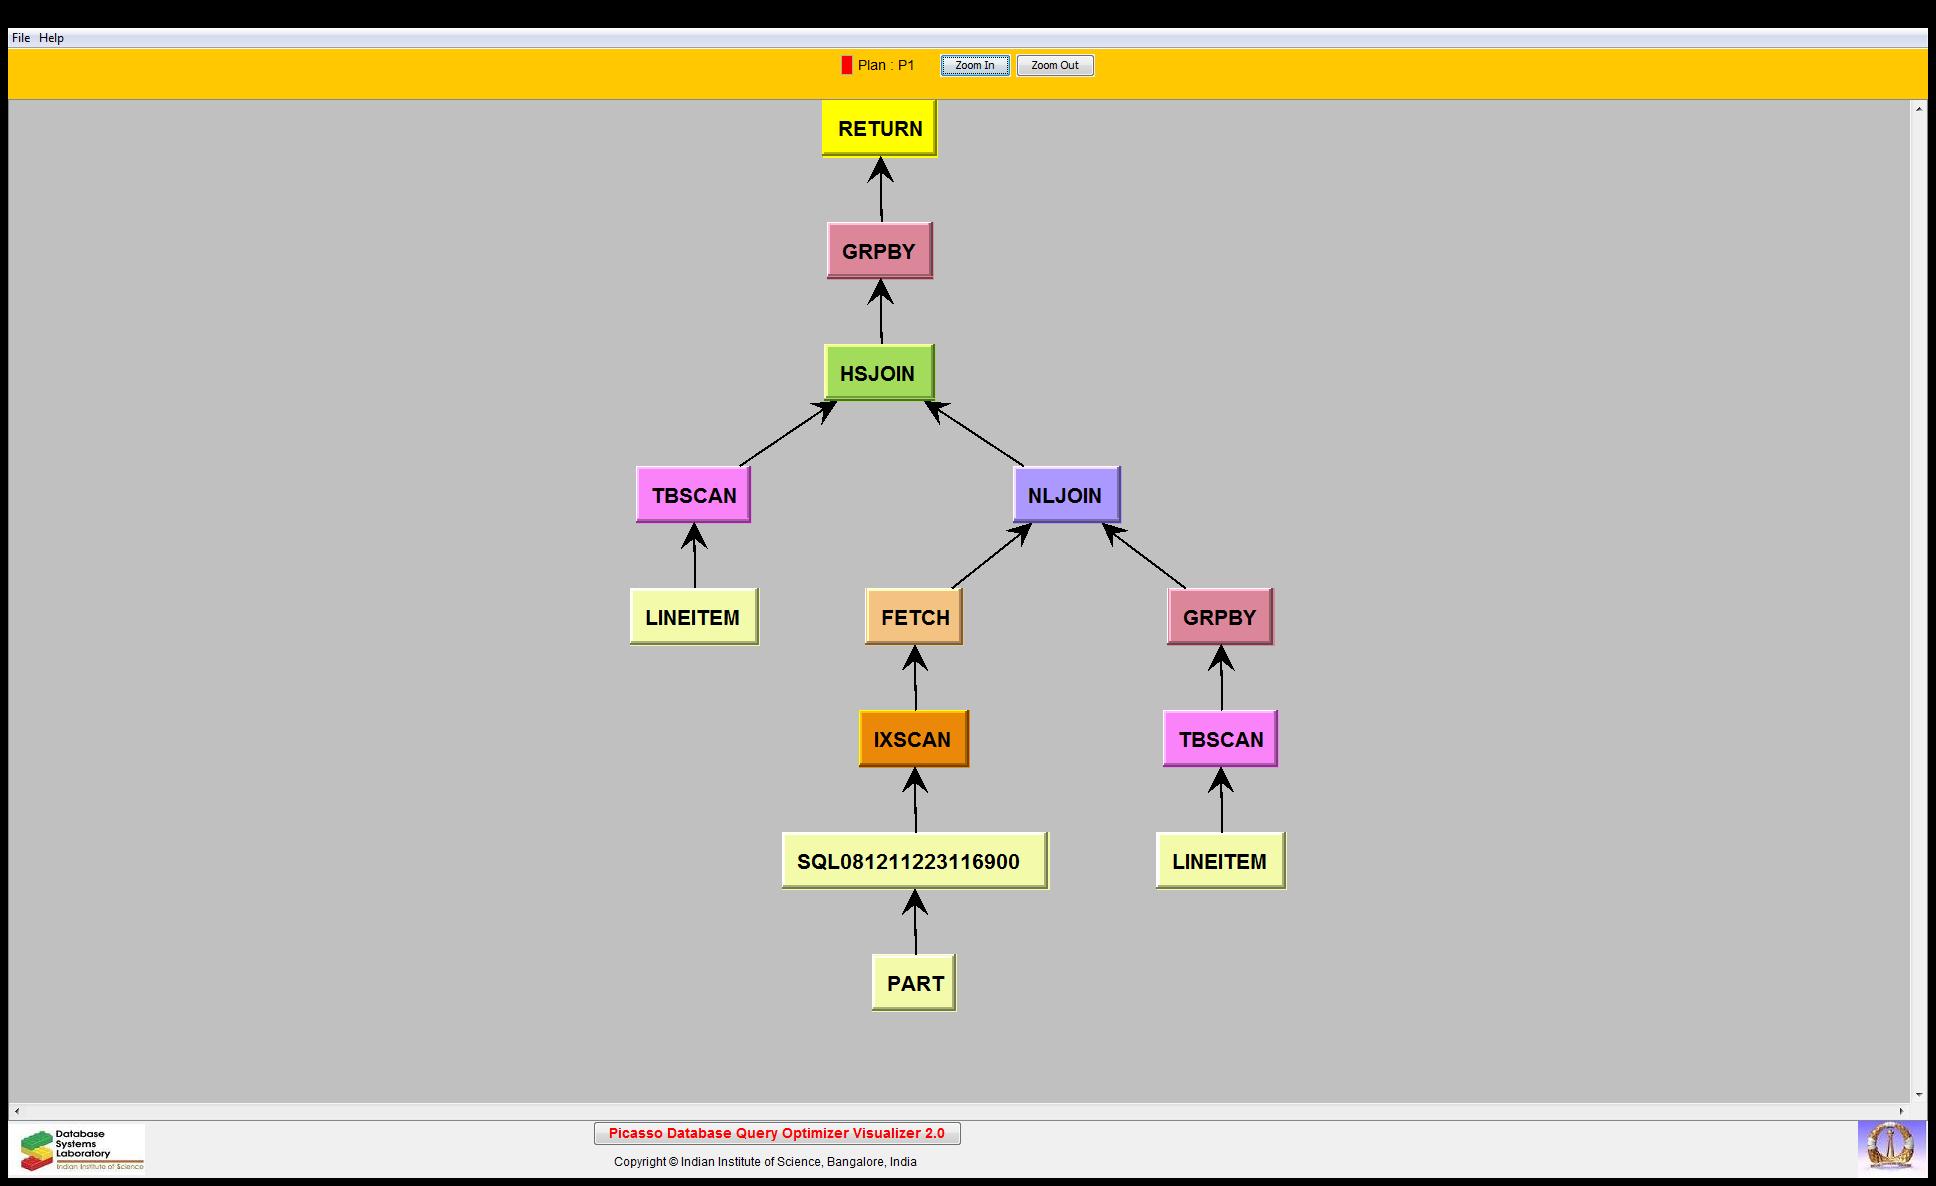
Task: Select the orange IXSCAN node
Action: [x=913, y=739]
